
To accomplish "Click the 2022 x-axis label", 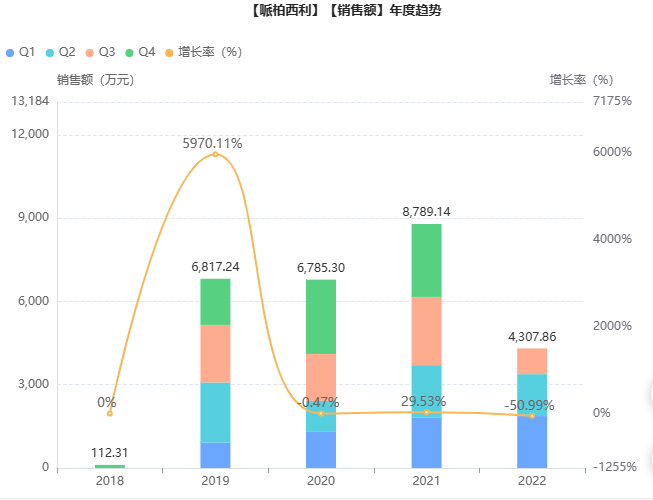I will click(532, 481).
